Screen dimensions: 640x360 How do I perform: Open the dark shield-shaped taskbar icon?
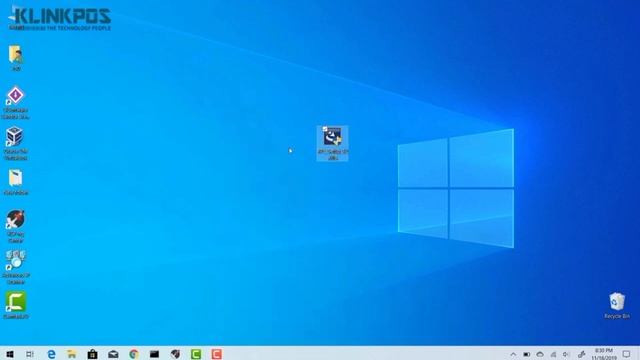coord(175,354)
